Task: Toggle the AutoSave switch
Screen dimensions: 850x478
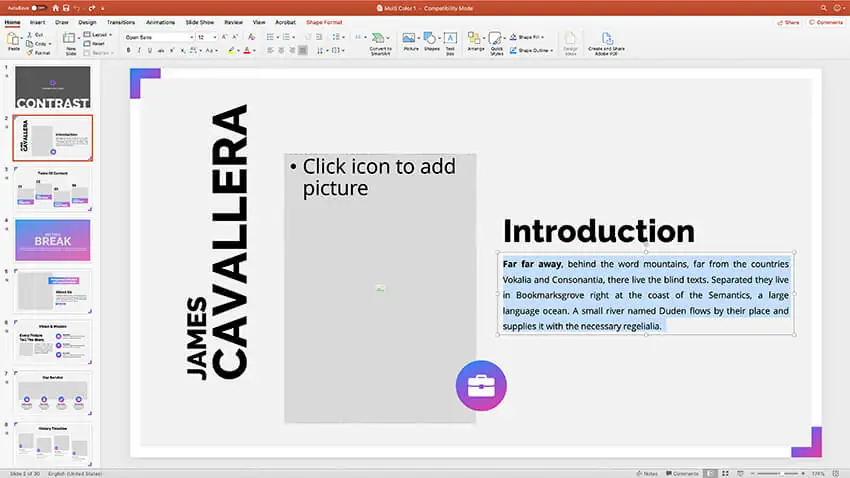Action: click(x=38, y=7)
